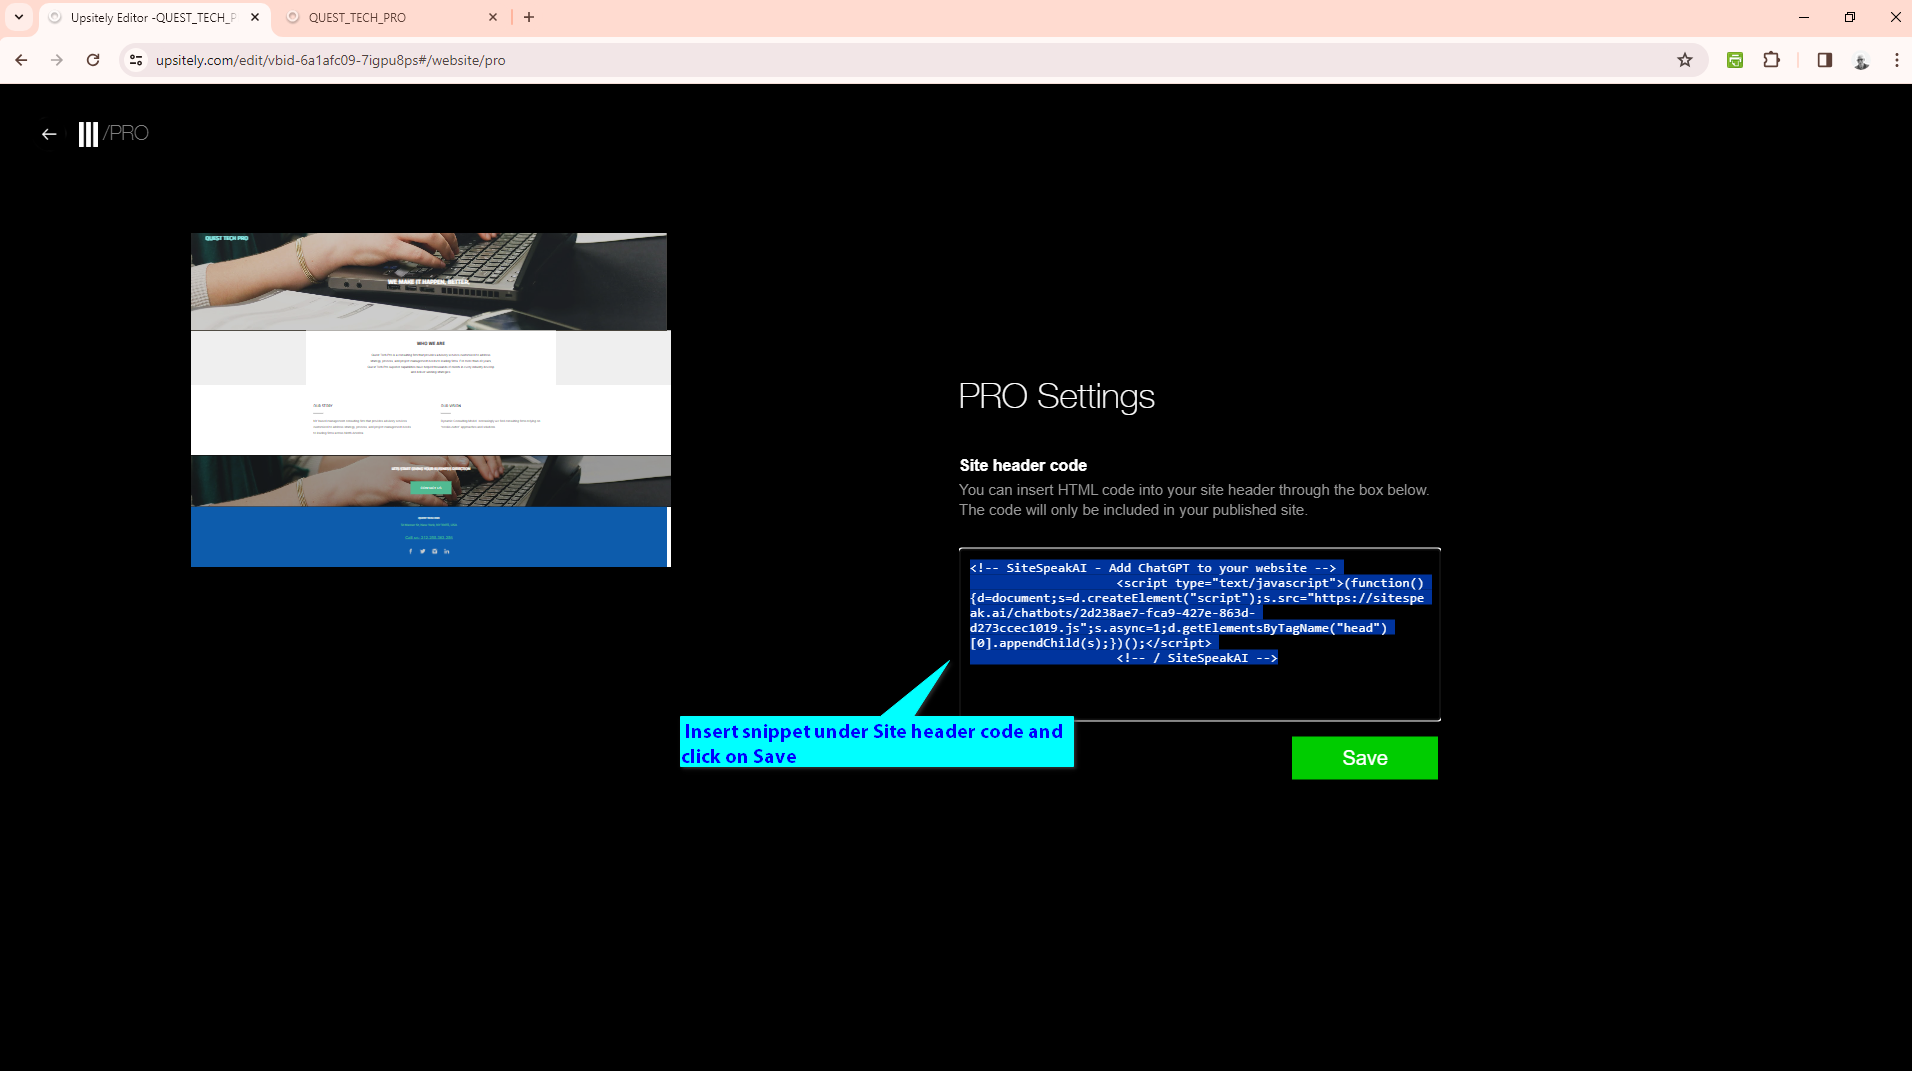Bookmark this page with the star icon
Viewport: 1912px width, 1071px height.
[x=1685, y=60]
